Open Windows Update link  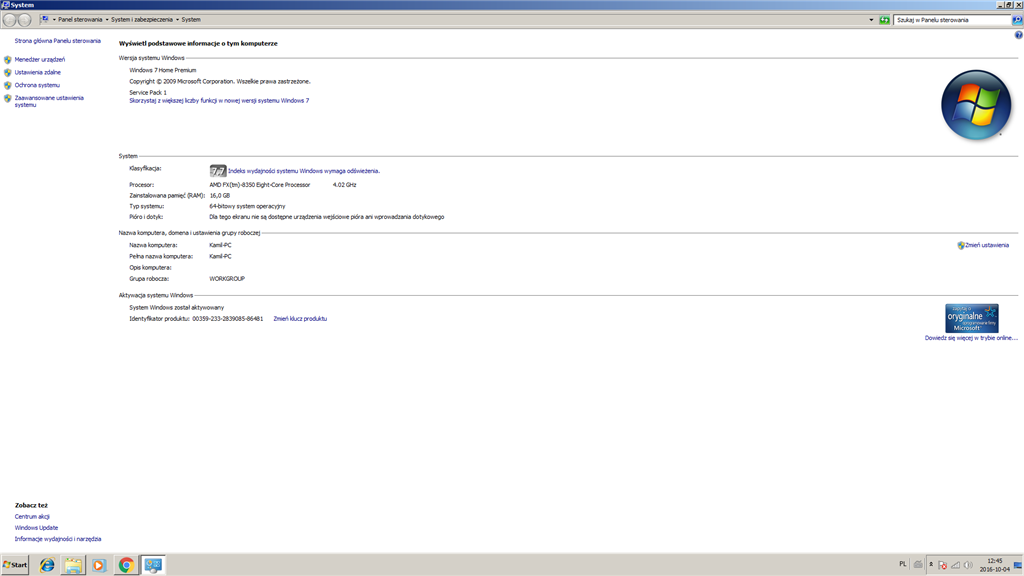(37, 528)
